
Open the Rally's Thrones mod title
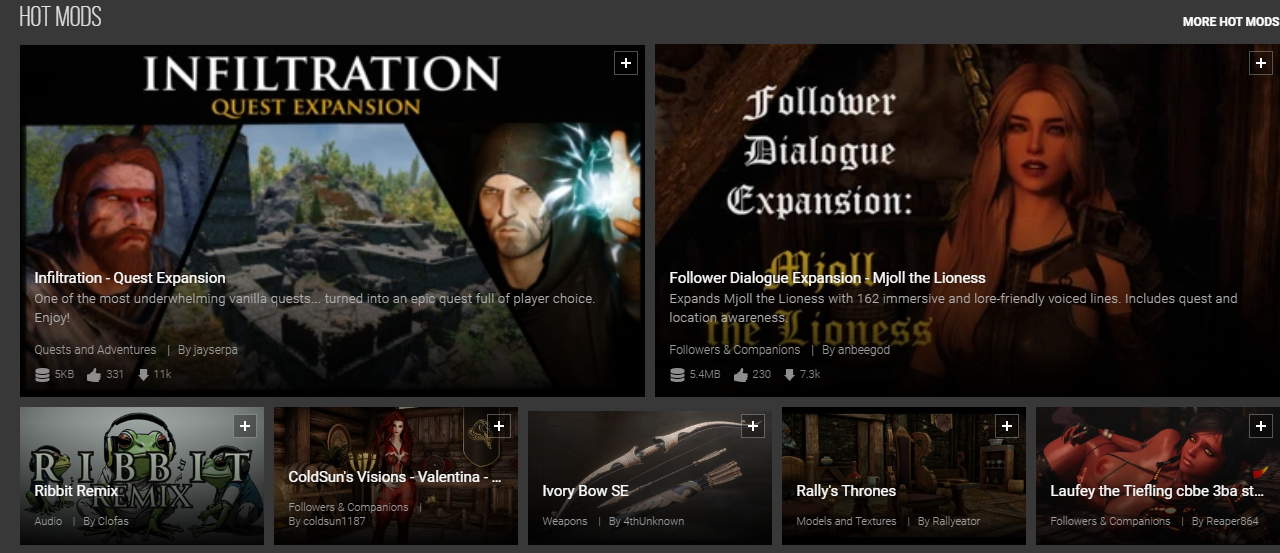(x=846, y=491)
